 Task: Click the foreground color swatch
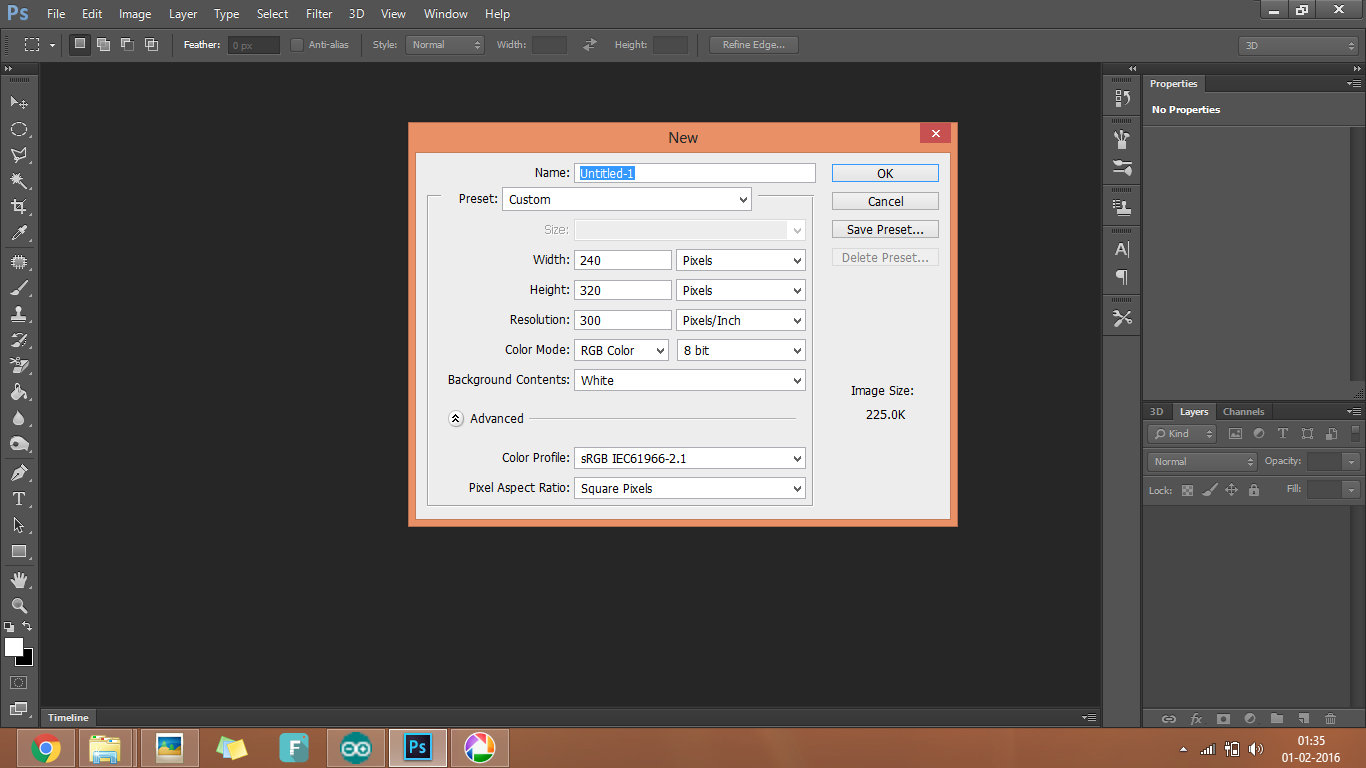13,647
